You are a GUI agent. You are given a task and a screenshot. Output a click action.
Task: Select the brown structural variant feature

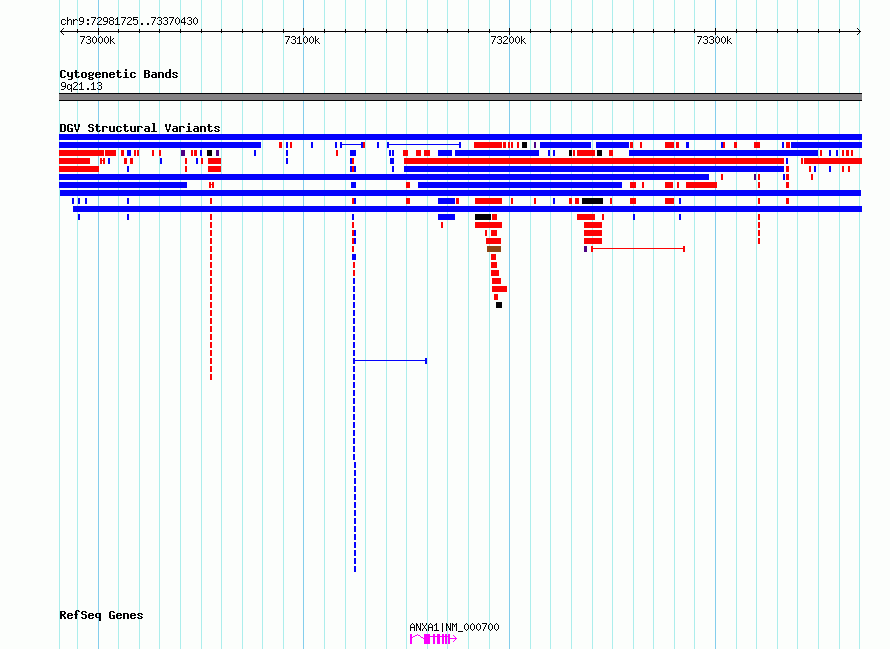pos(494,249)
